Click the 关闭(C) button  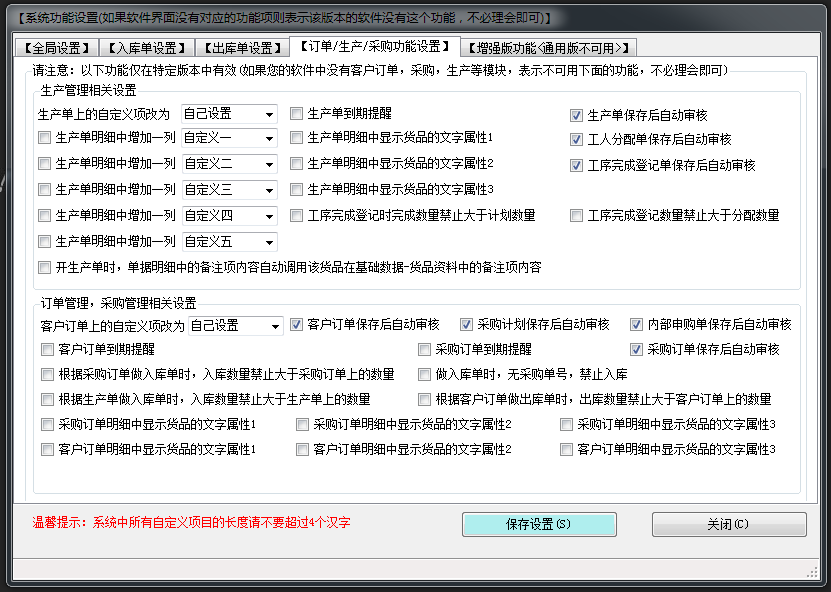click(728, 524)
